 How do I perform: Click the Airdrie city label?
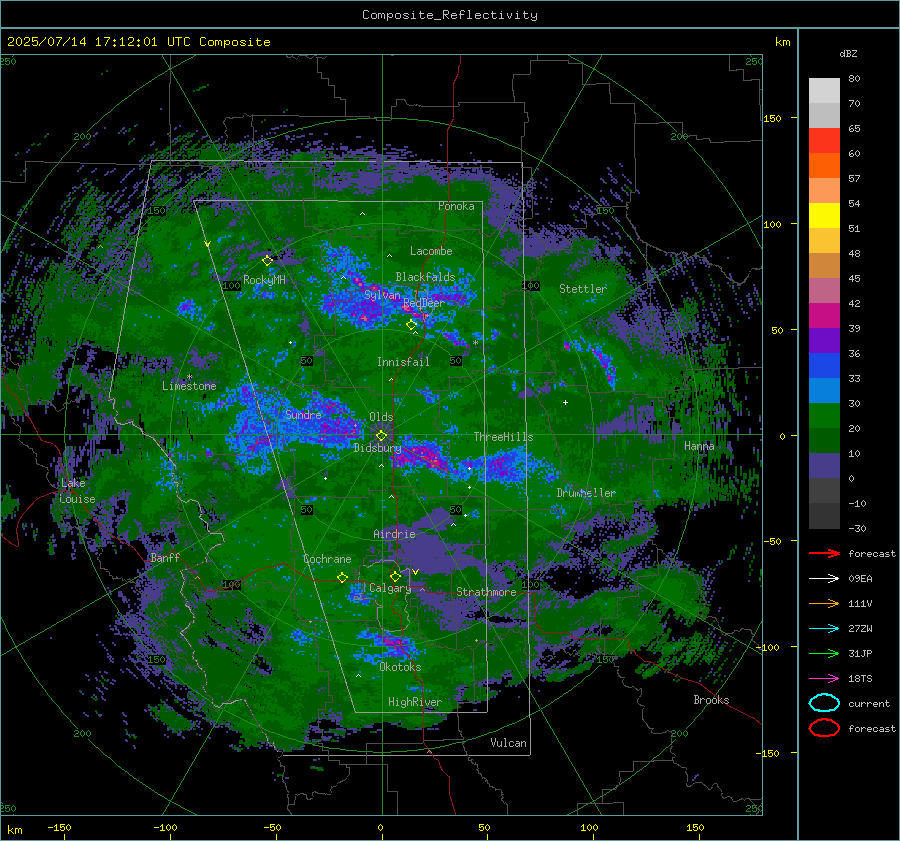394,534
